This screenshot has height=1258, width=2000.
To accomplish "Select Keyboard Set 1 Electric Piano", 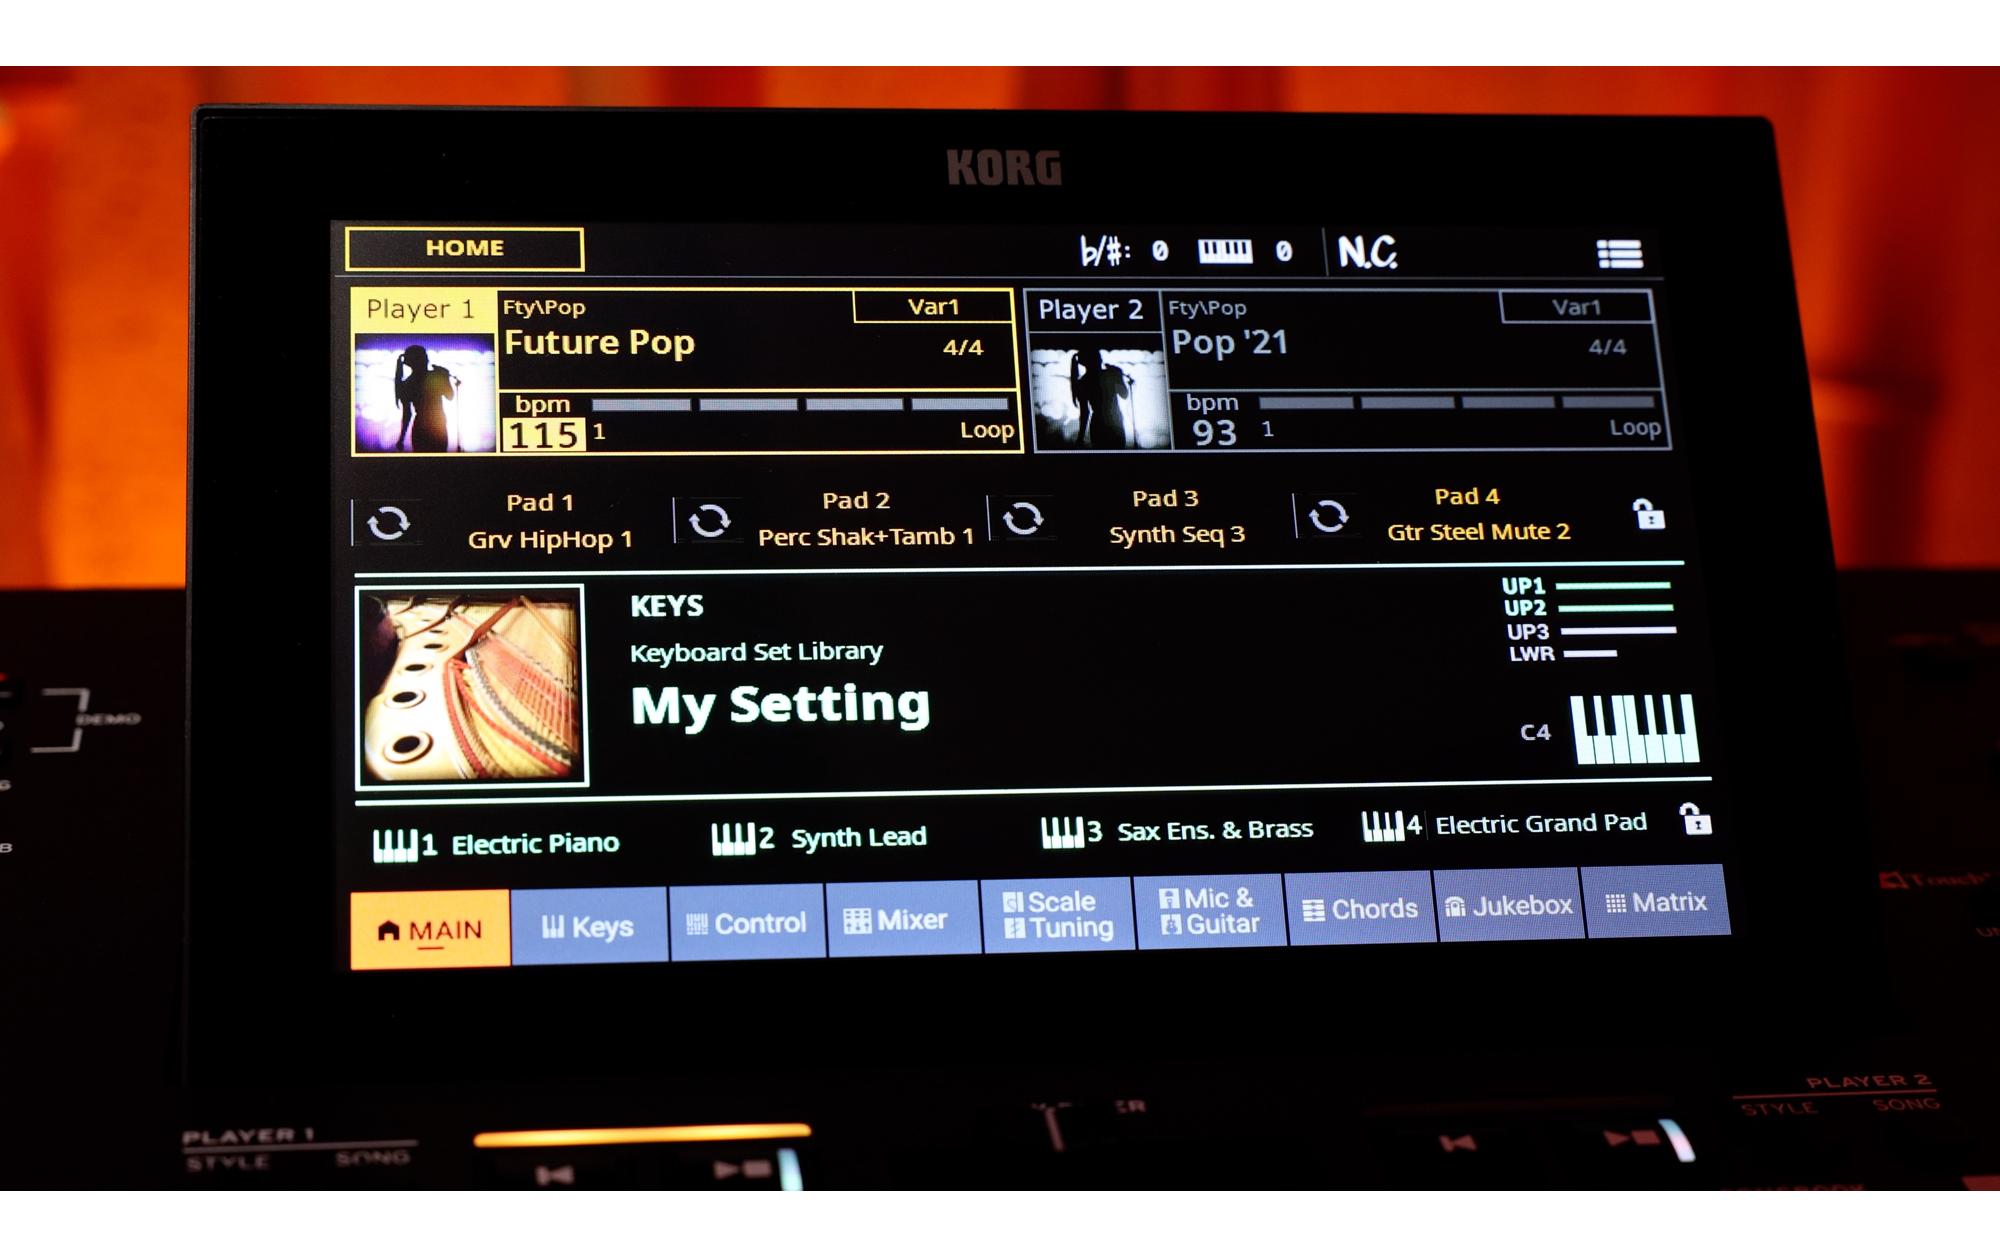I will tap(496, 844).
